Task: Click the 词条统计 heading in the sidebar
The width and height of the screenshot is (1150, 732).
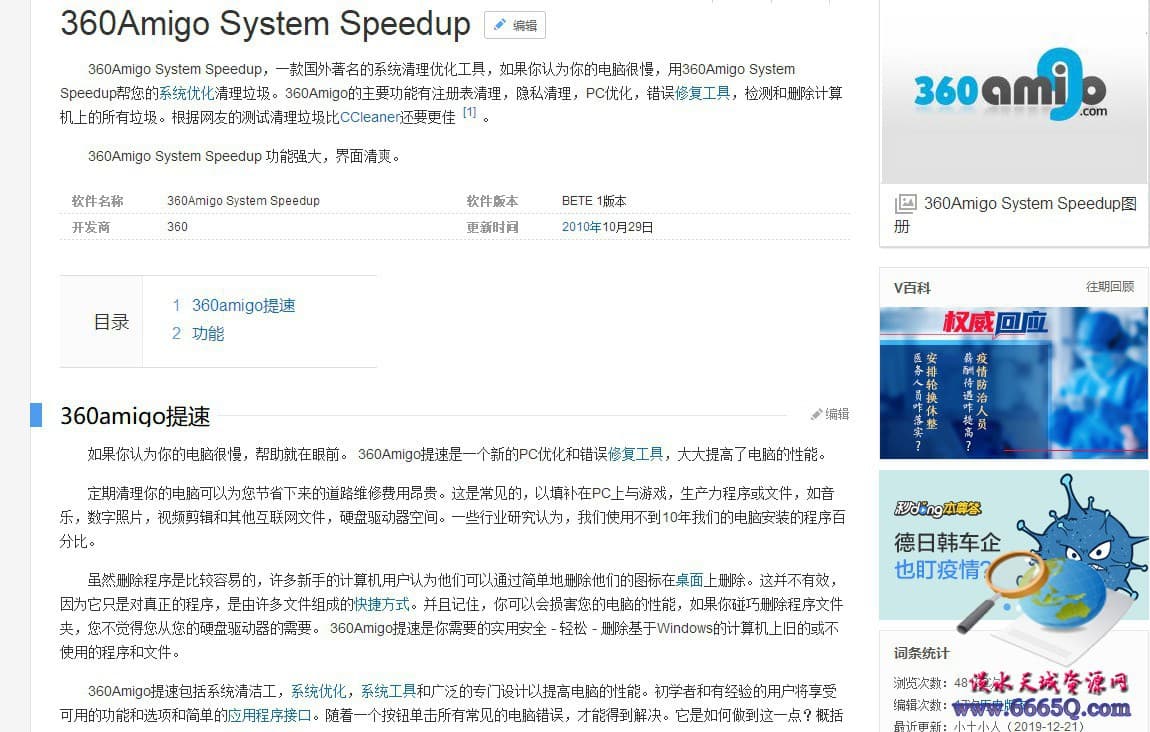Action: [x=921, y=653]
